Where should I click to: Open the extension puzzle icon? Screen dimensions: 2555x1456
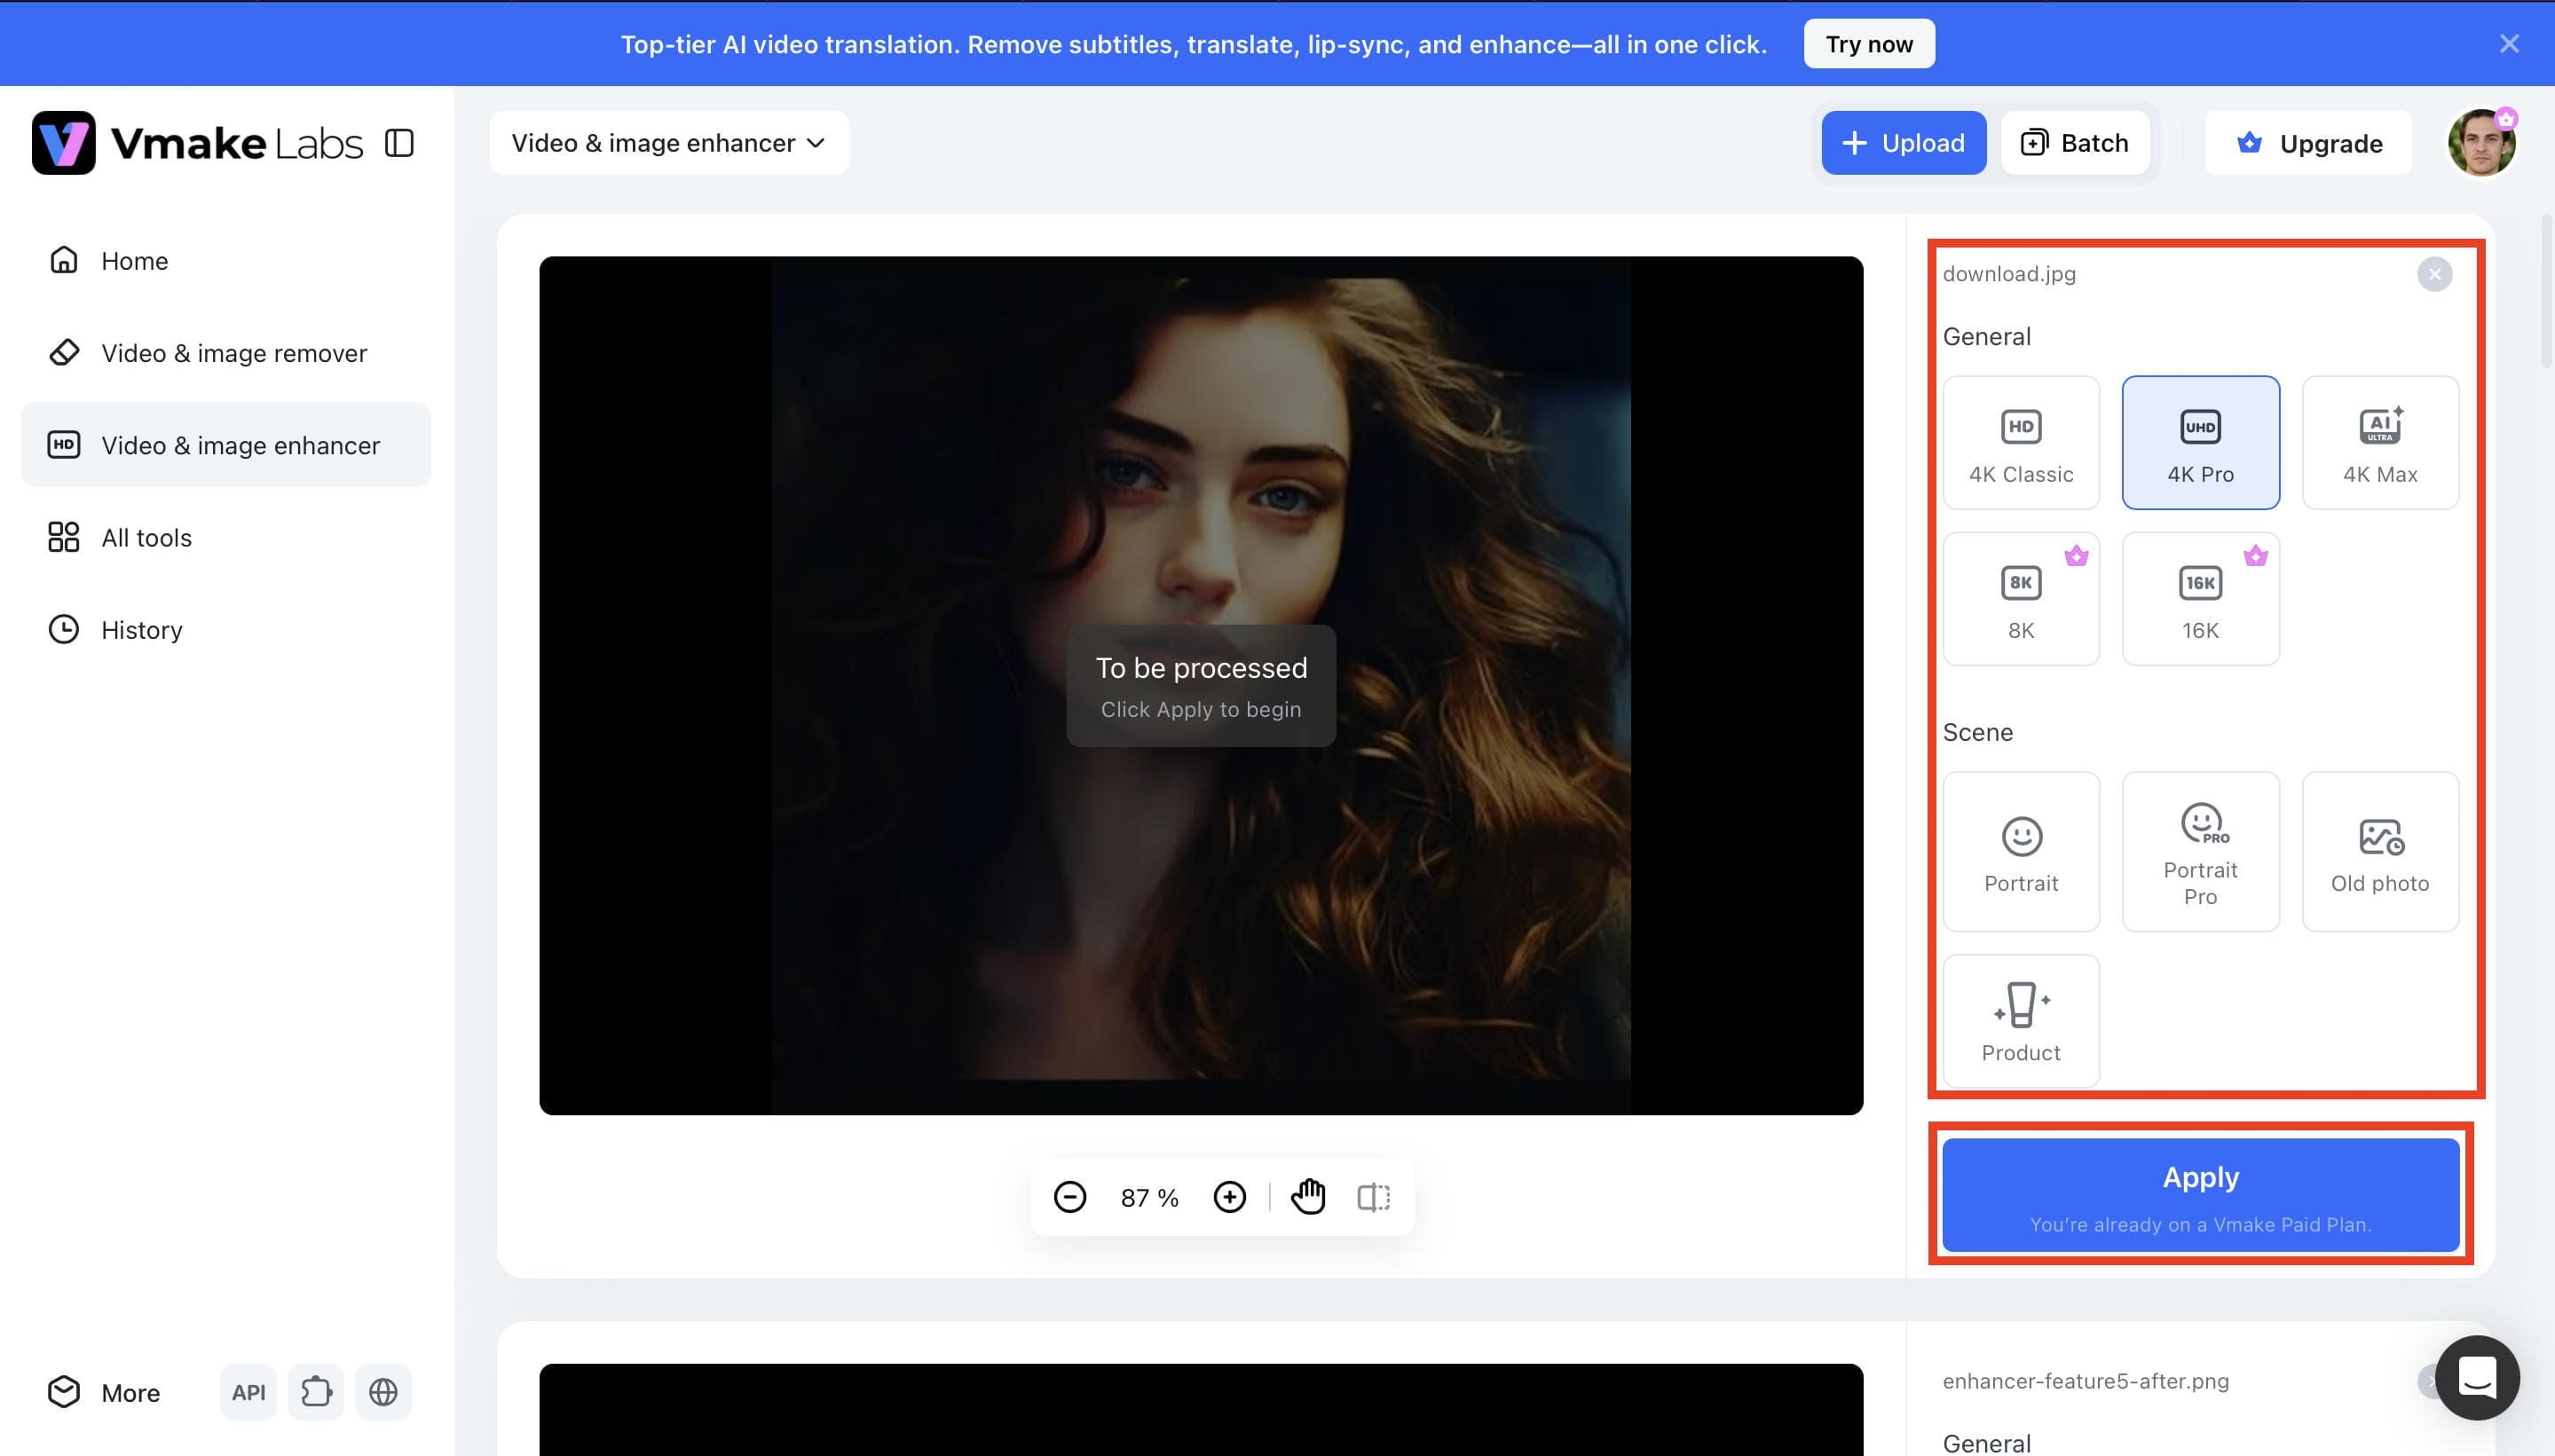pos(316,1392)
